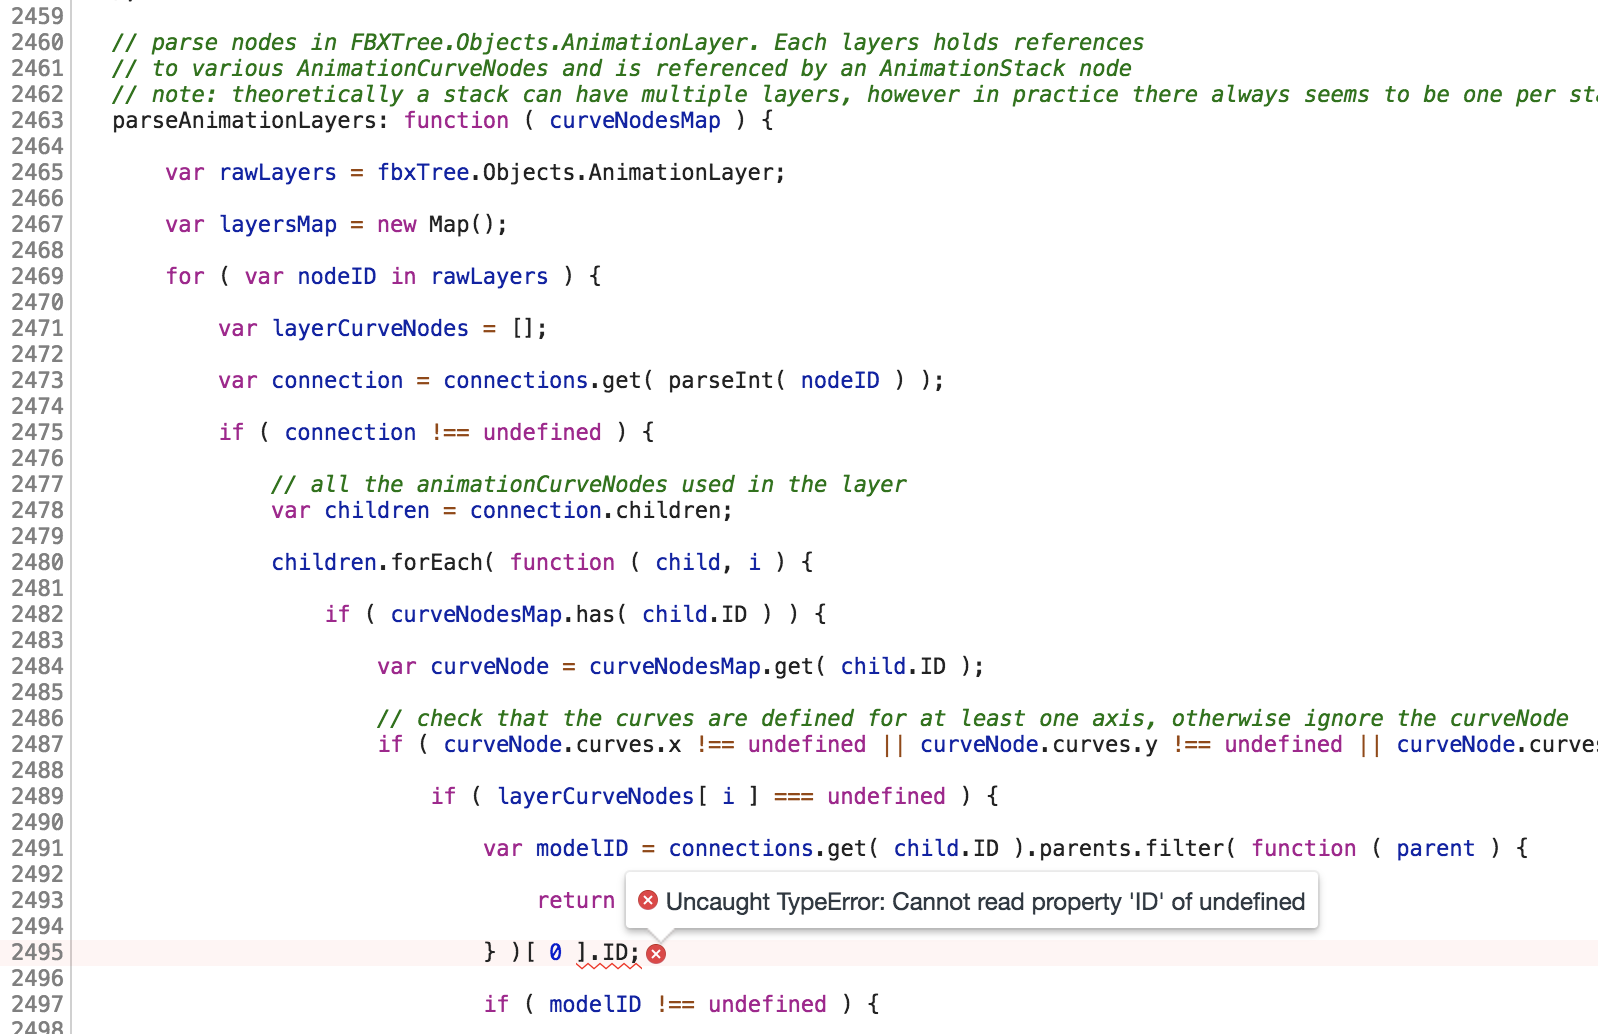Click 'return' keyword on line 2493

click(576, 900)
